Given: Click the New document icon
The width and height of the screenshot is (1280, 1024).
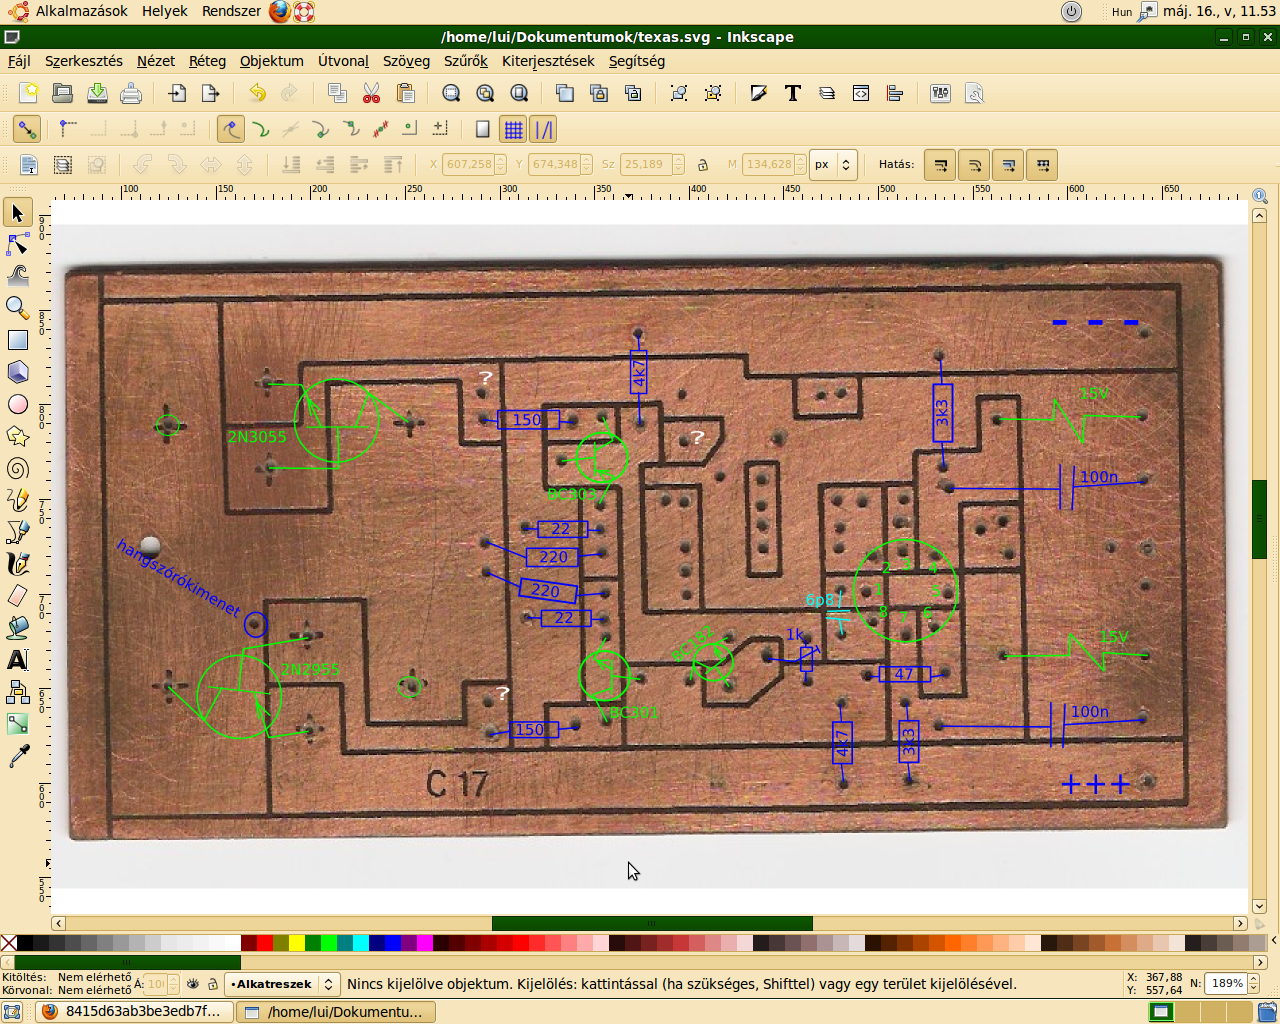Looking at the screenshot, I should pyautogui.click(x=28, y=93).
